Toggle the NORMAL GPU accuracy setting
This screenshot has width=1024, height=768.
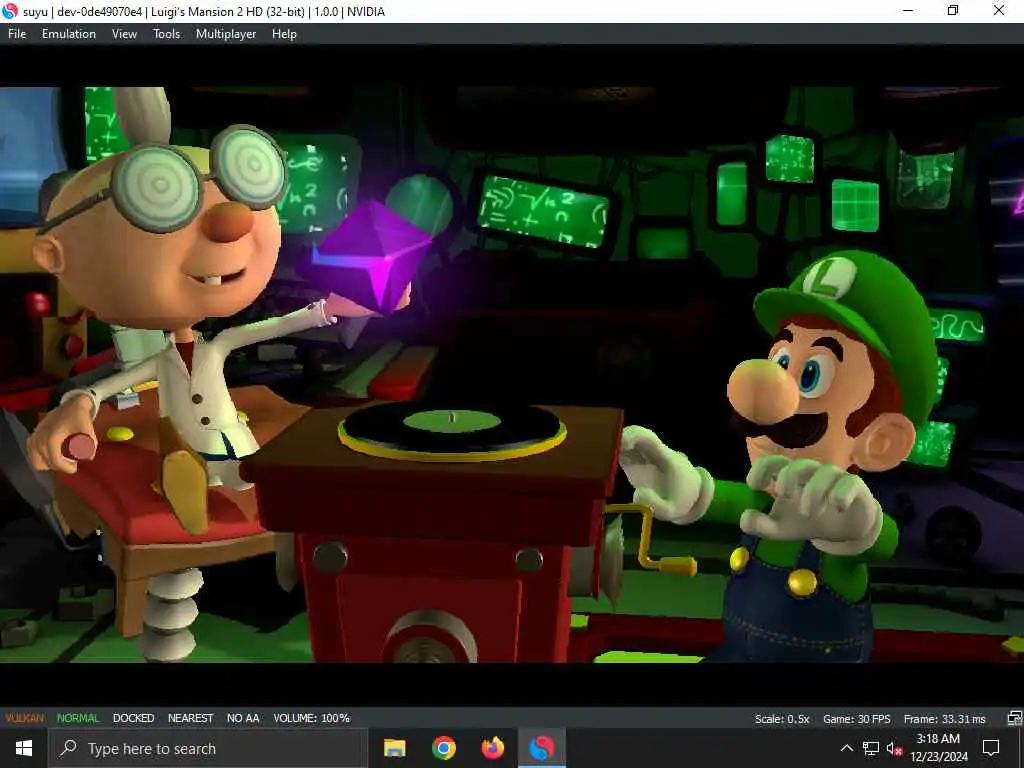click(x=78, y=718)
